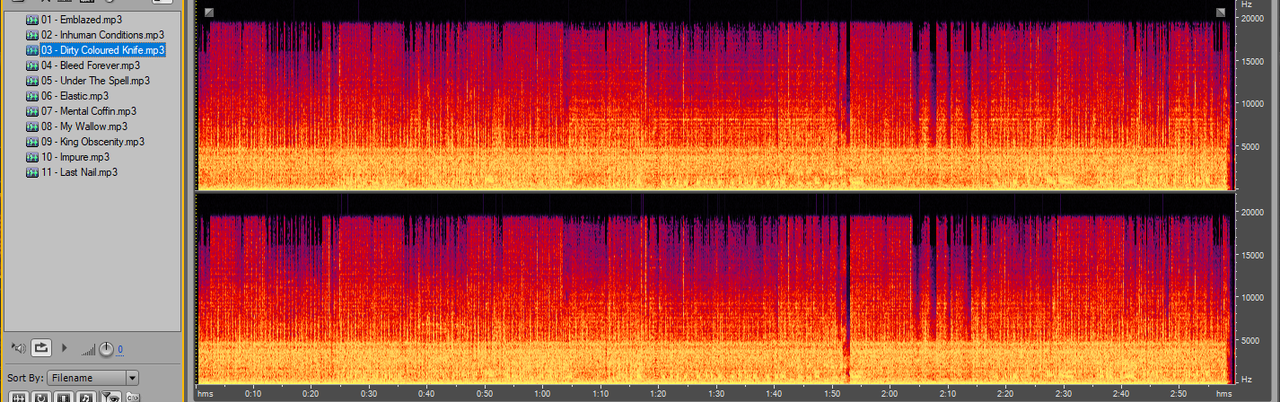Click the 2:50 mark on the timeline
The width and height of the screenshot is (1280, 402).
click(1178, 393)
